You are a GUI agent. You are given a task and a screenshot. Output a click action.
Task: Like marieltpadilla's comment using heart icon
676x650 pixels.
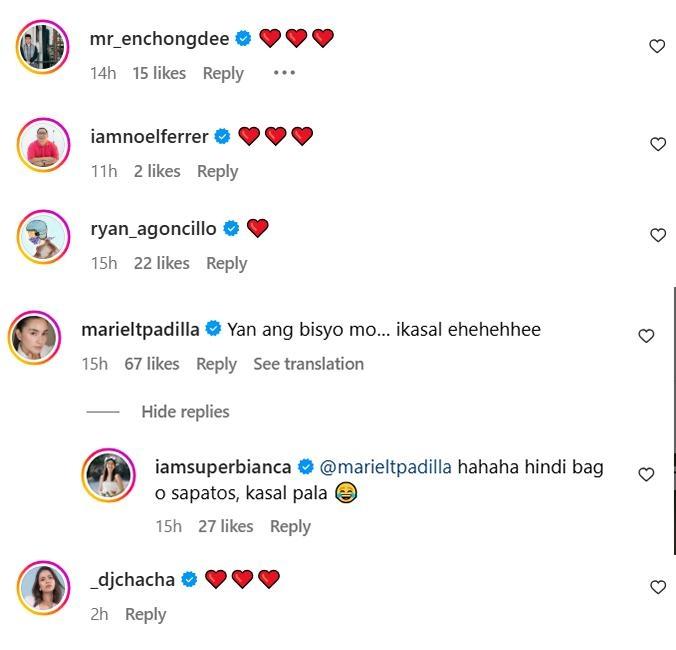tap(646, 336)
